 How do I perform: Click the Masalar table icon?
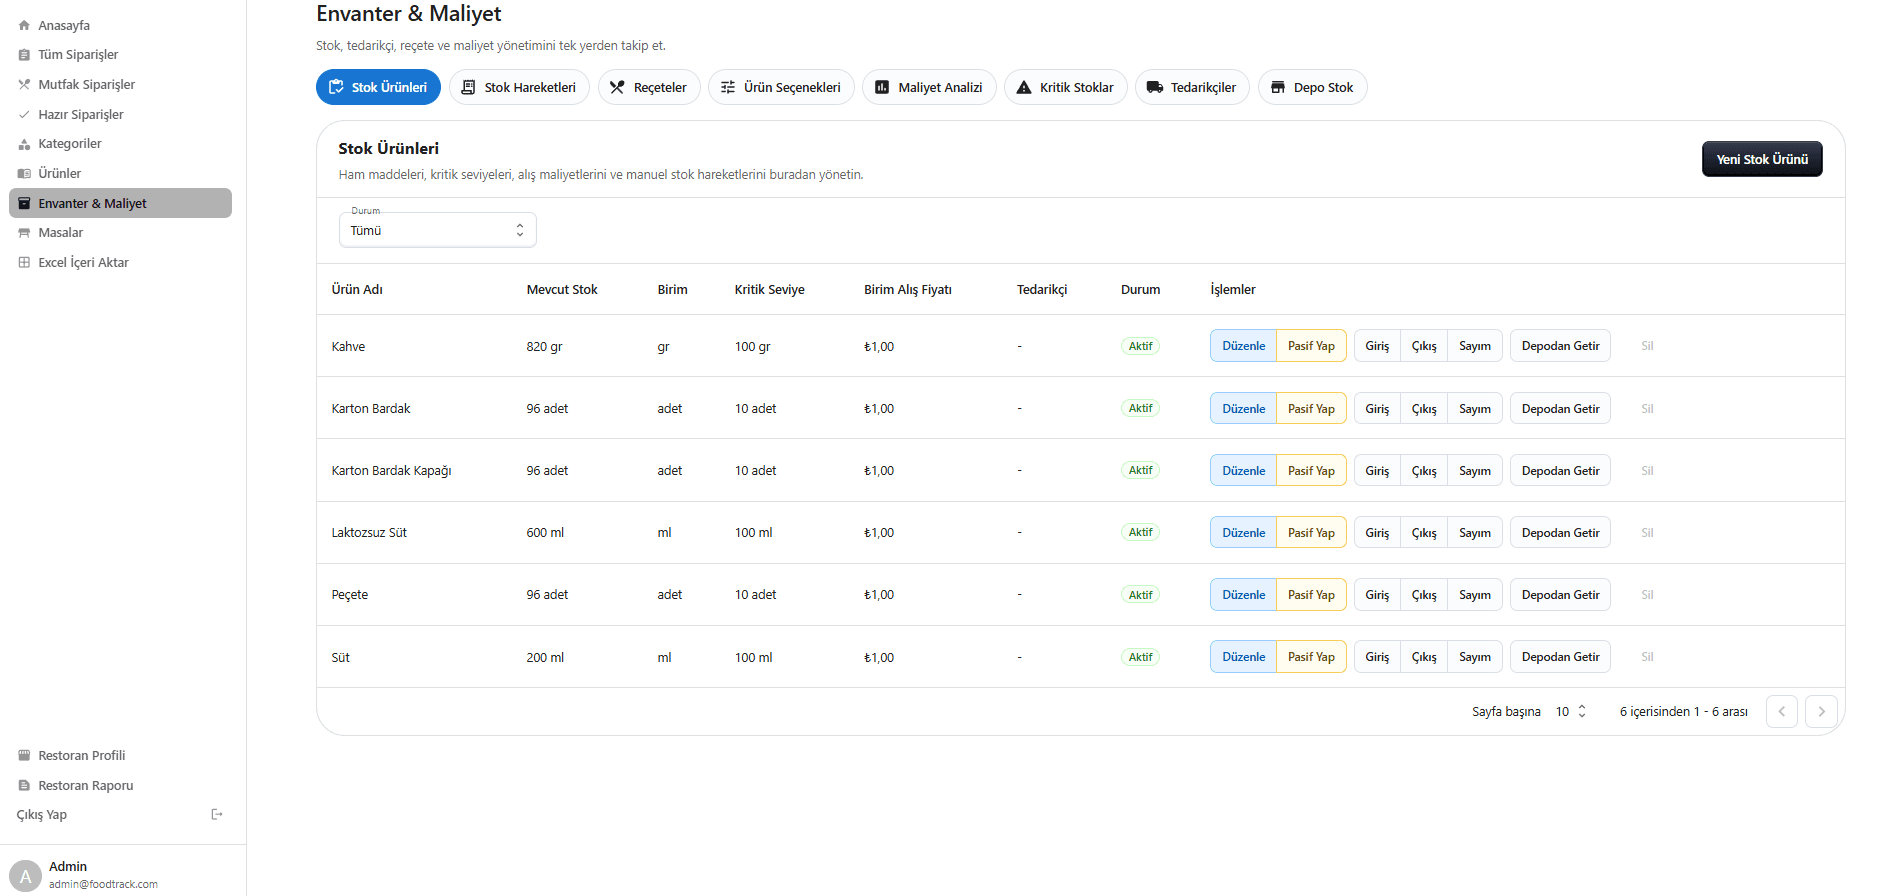point(24,233)
